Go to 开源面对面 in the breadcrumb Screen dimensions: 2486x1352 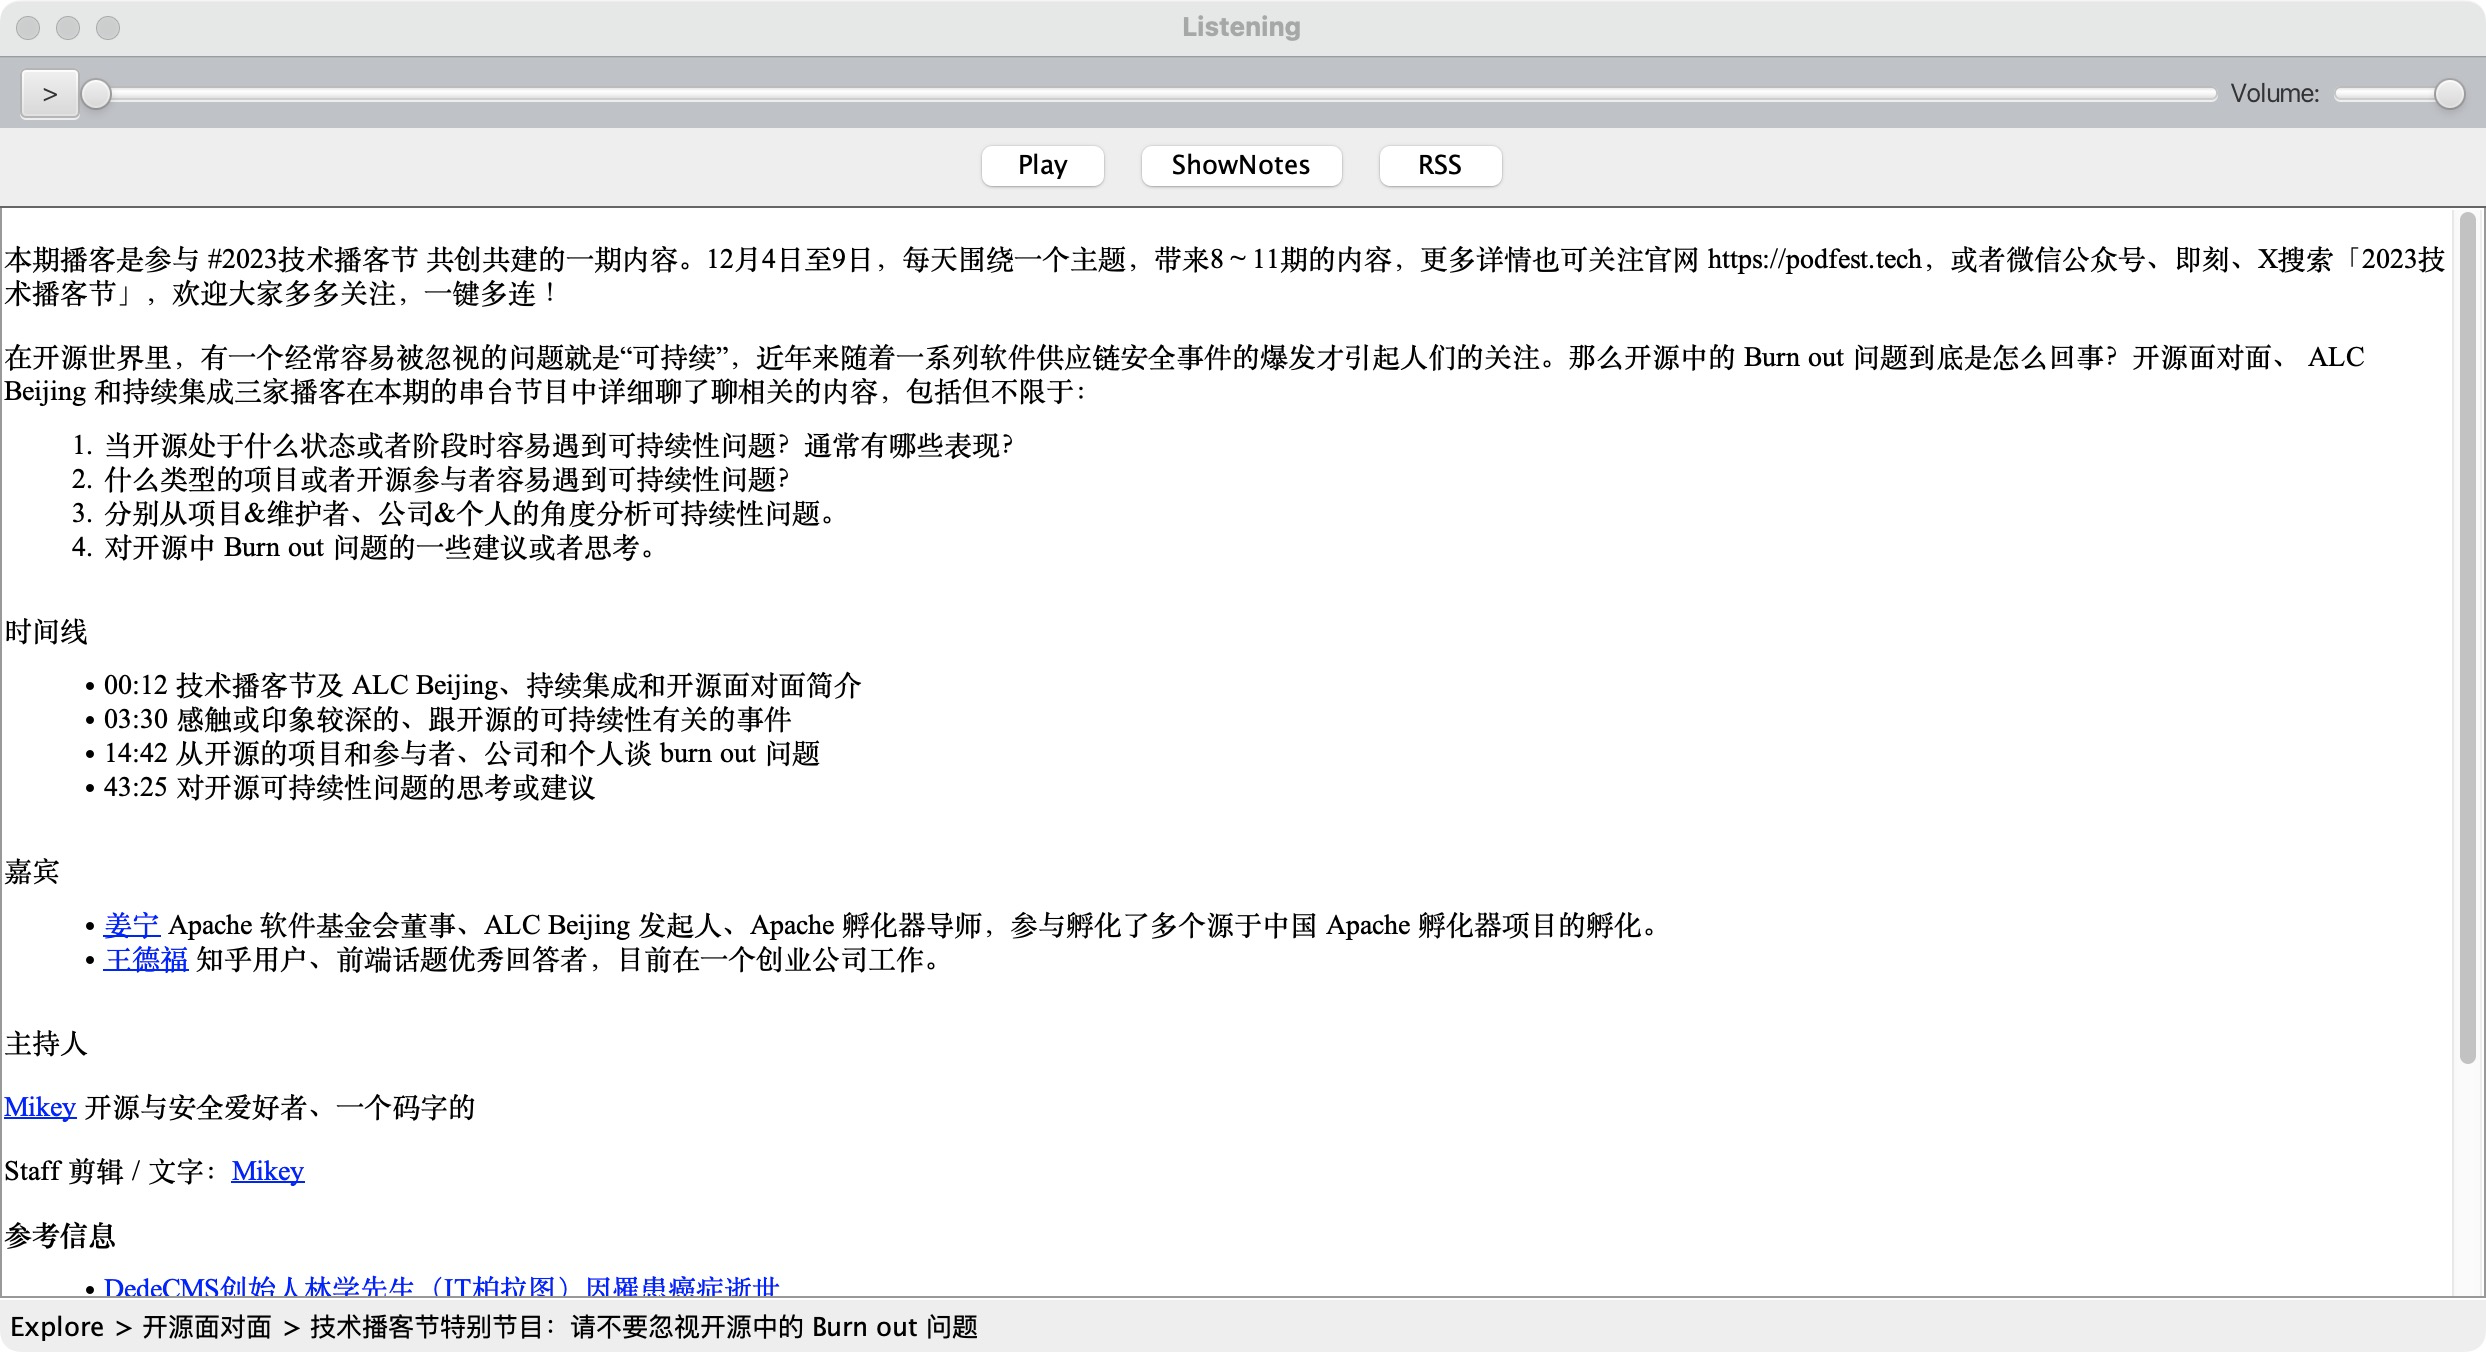pos(207,1327)
